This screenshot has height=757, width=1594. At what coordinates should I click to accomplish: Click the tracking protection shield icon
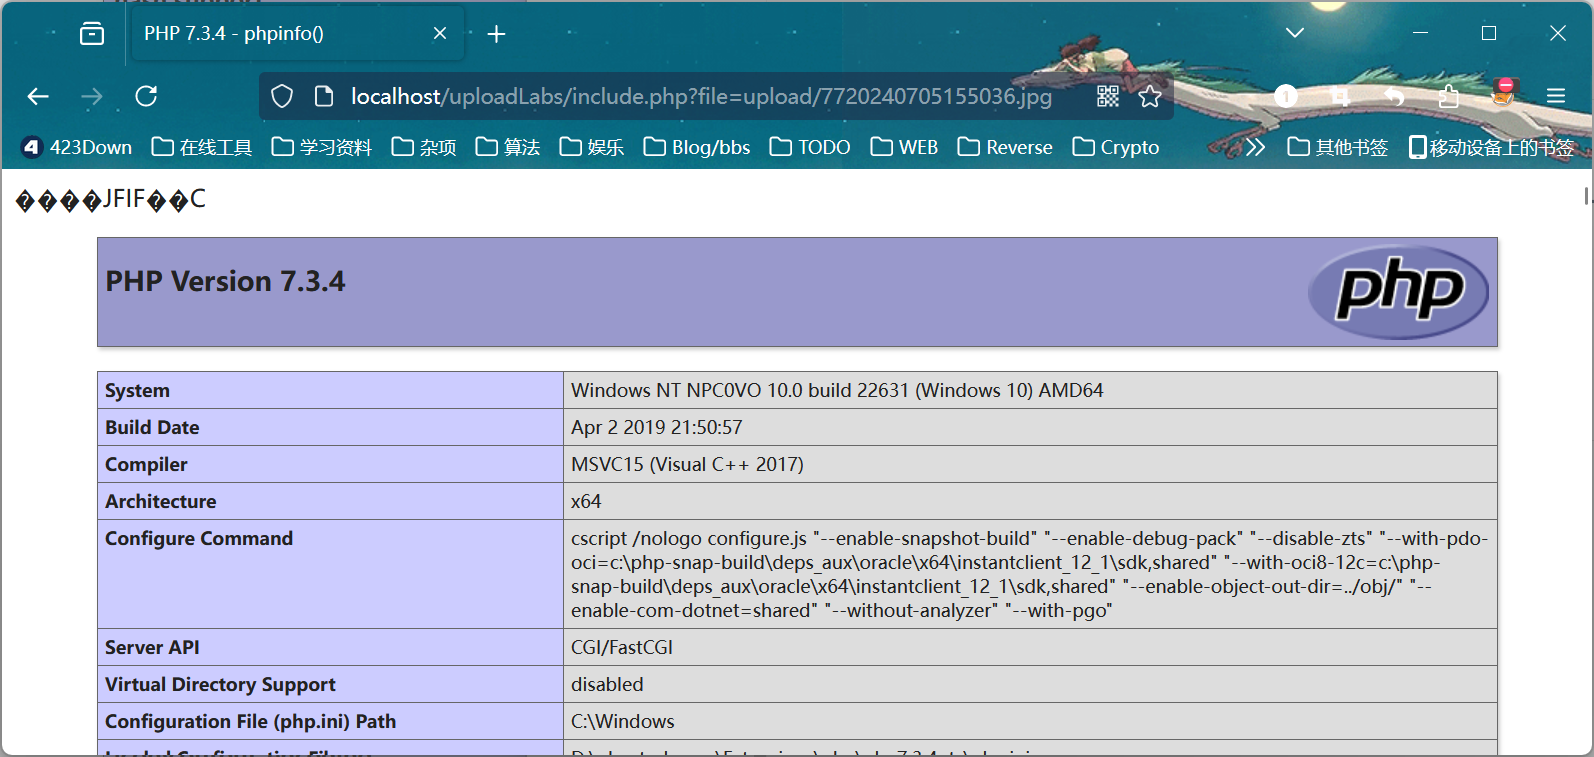pyautogui.click(x=282, y=96)
